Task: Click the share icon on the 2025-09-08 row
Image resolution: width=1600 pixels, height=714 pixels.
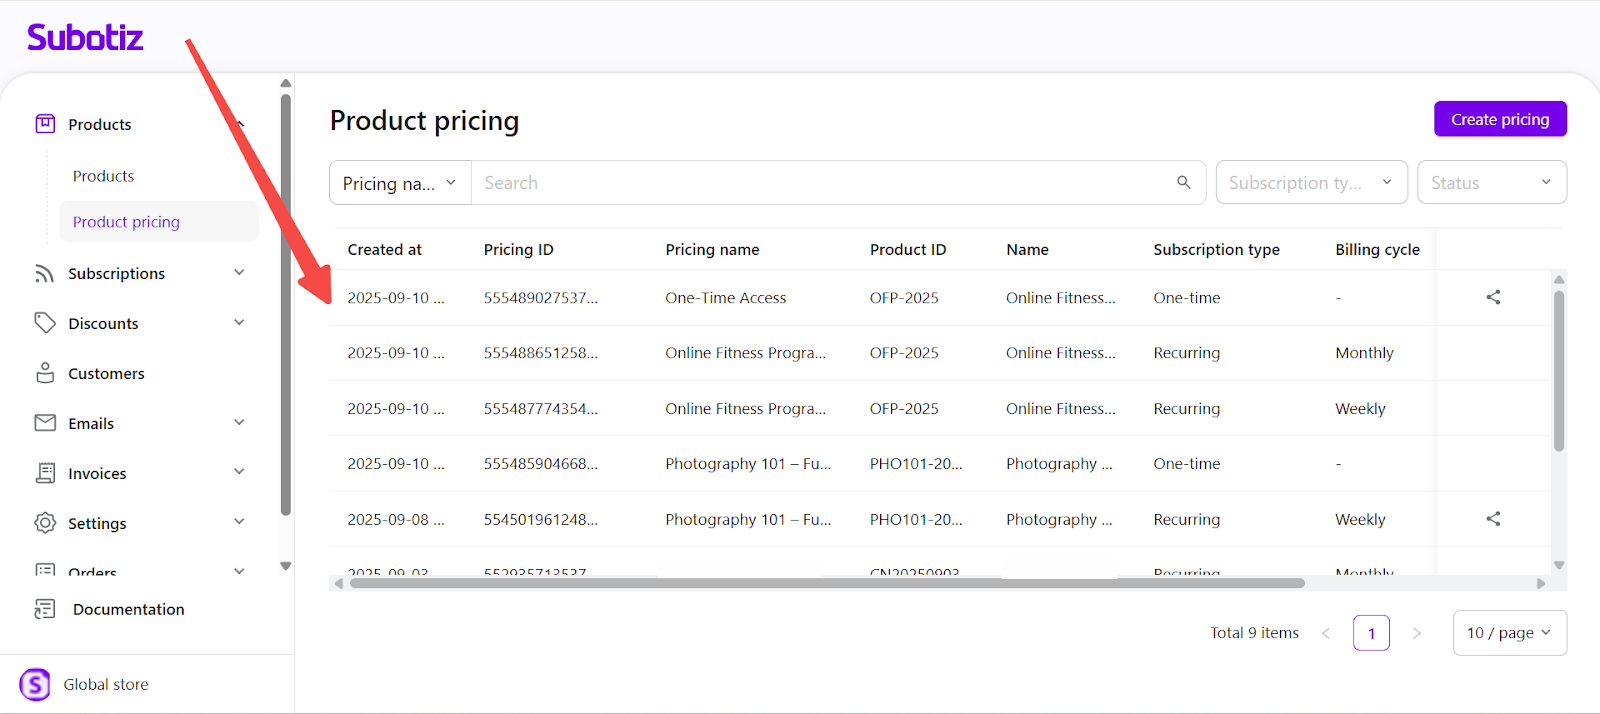Action: click(1493, 519)
